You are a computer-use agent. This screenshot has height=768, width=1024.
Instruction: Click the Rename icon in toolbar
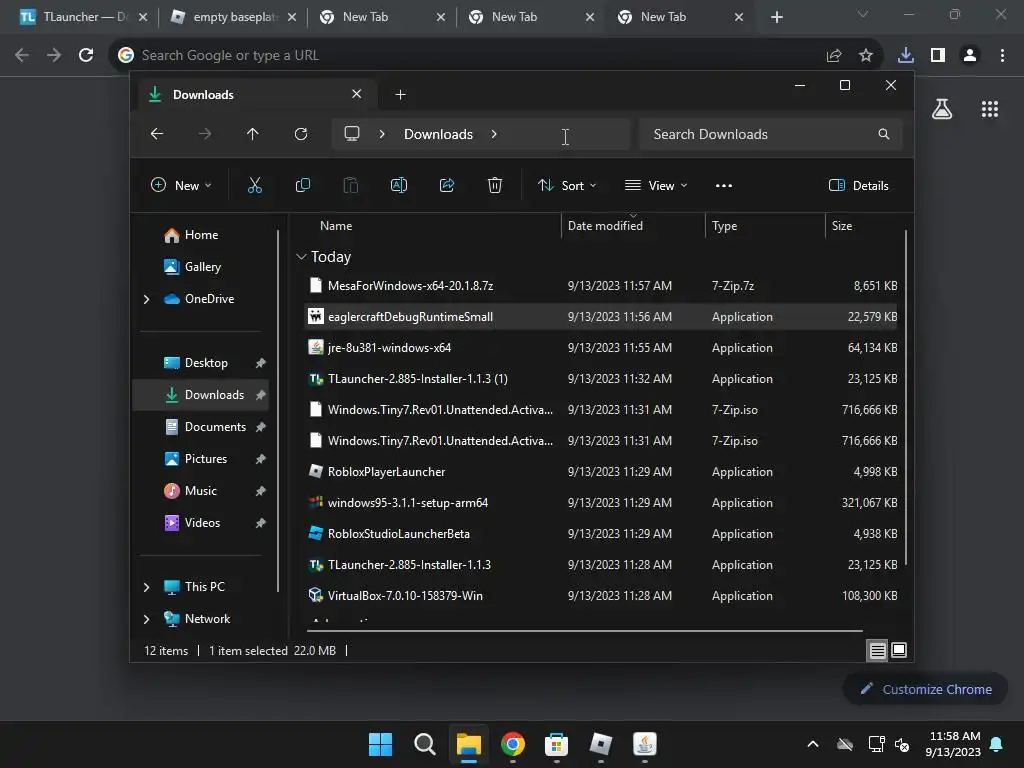click(x=398, y=185)
